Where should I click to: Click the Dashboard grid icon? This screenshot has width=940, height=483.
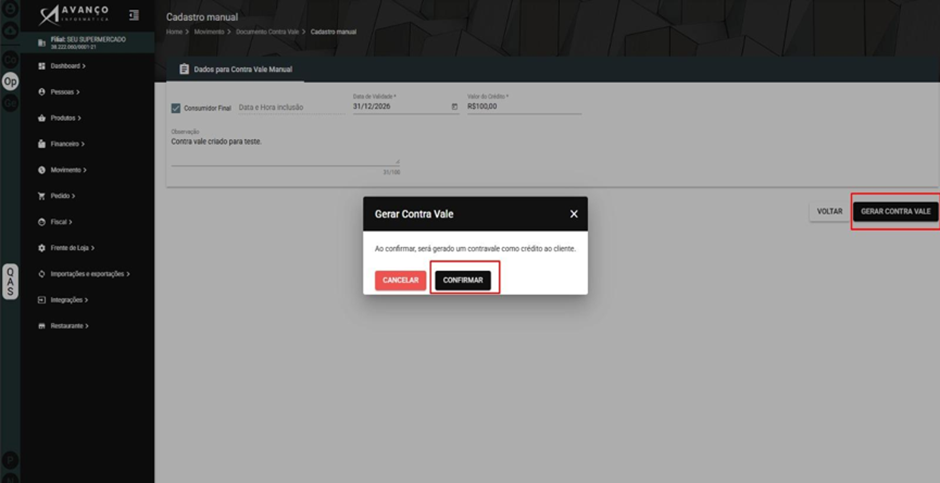[41, 66]
